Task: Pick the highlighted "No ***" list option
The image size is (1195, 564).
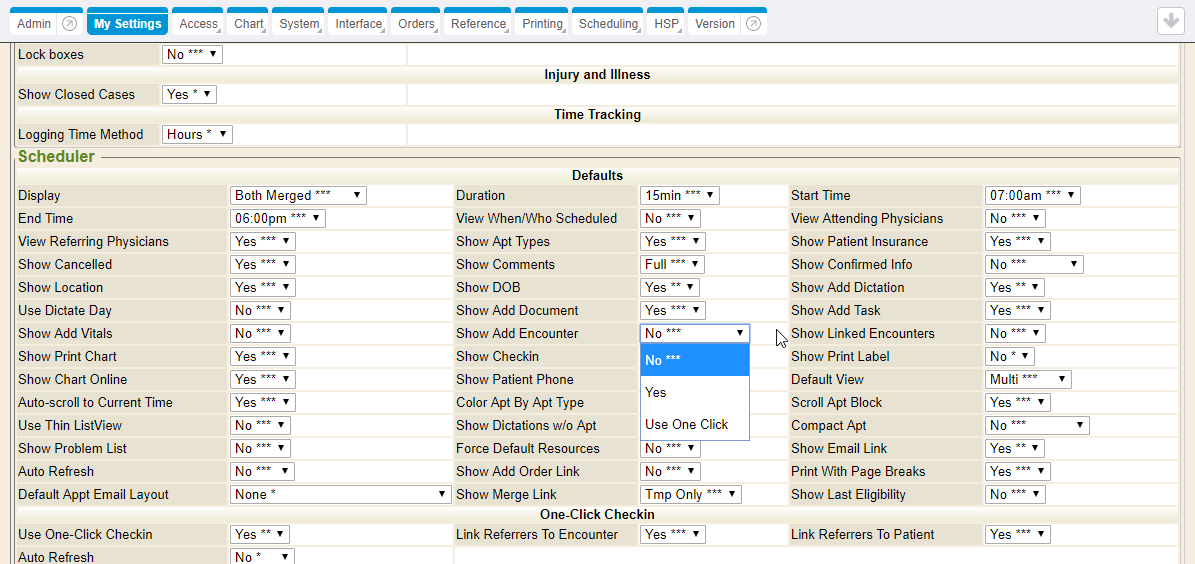Action: (694, 360)
